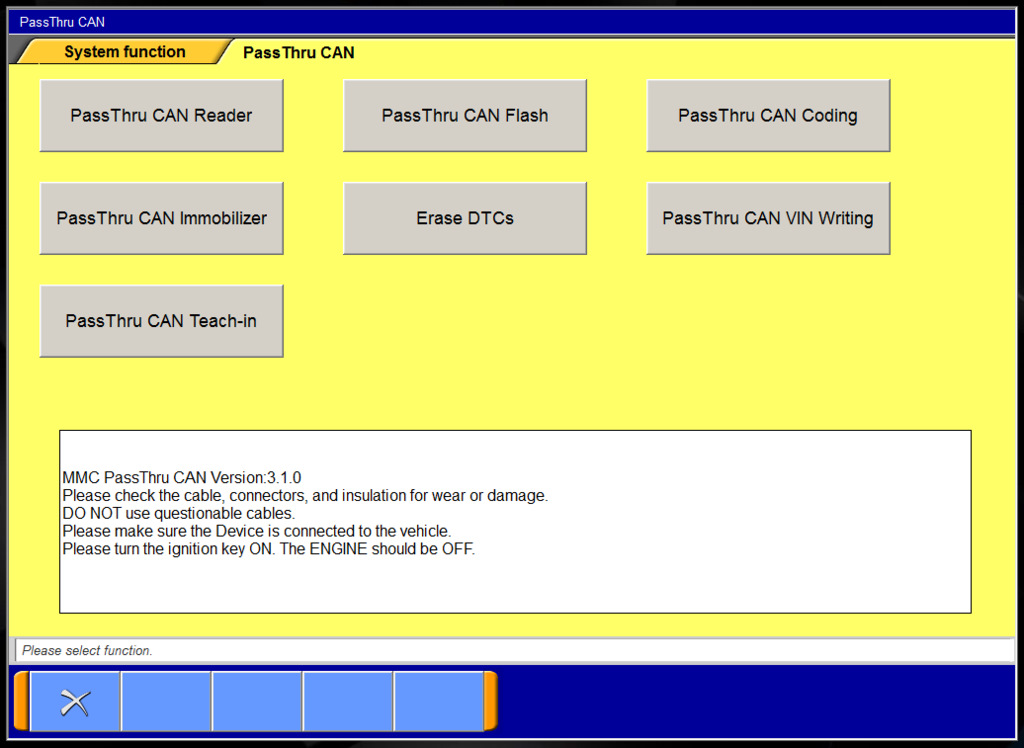The height and width of the screenshot is (748, 1024).
Task: Click the PassThru CAN title bar text
Action: [61, 21]
